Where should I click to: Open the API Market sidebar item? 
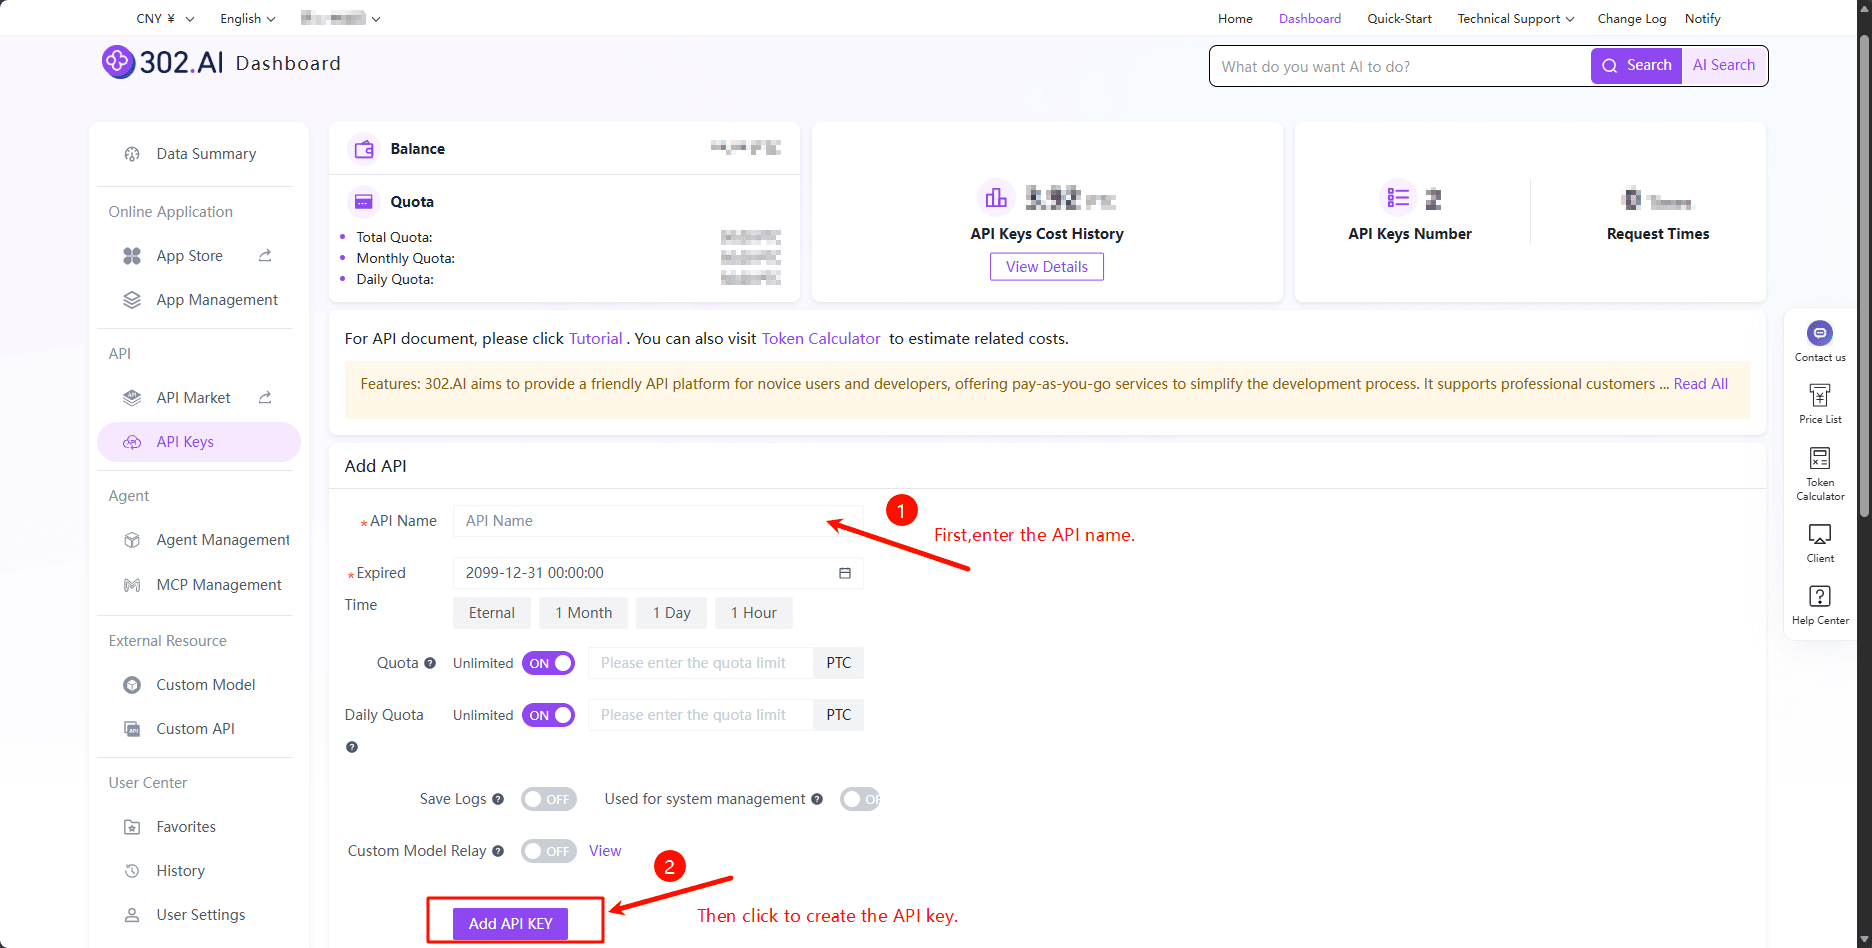coord(193,397)
